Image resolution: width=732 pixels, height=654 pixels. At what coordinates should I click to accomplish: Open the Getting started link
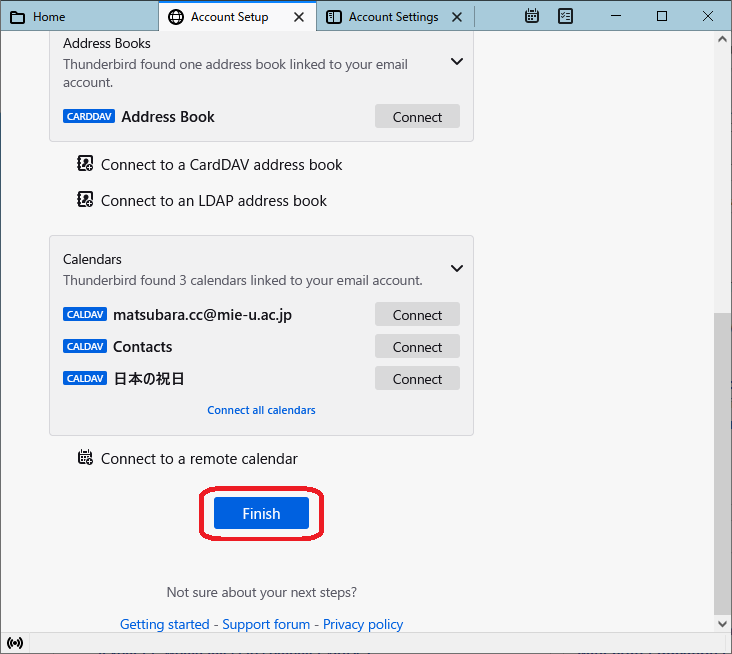[x=165, y=624]
